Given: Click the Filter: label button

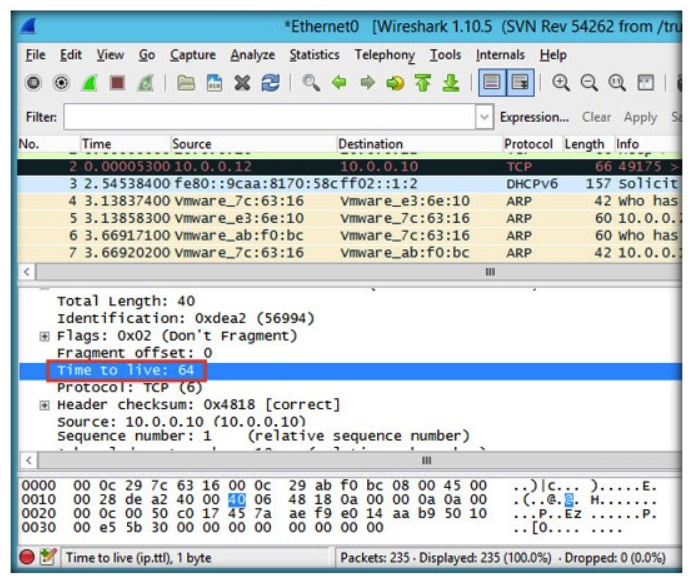Looking at the screenshot, I should (41, 117).
